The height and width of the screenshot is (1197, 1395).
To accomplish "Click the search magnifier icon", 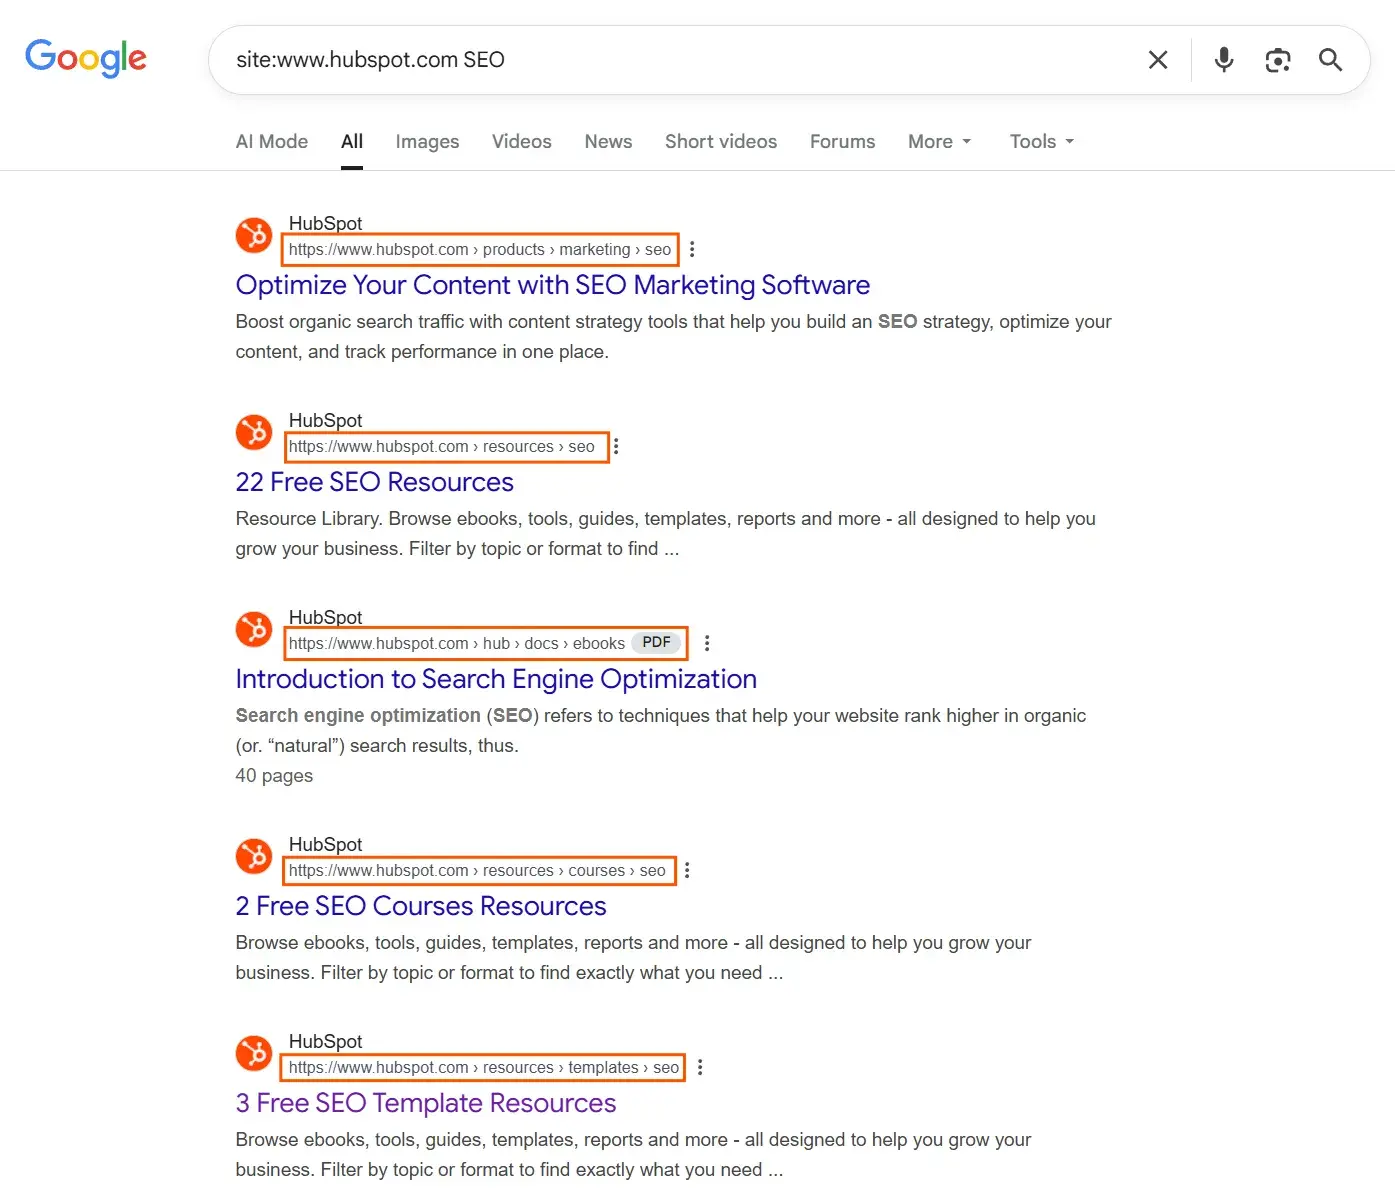I will (1330, 60).
